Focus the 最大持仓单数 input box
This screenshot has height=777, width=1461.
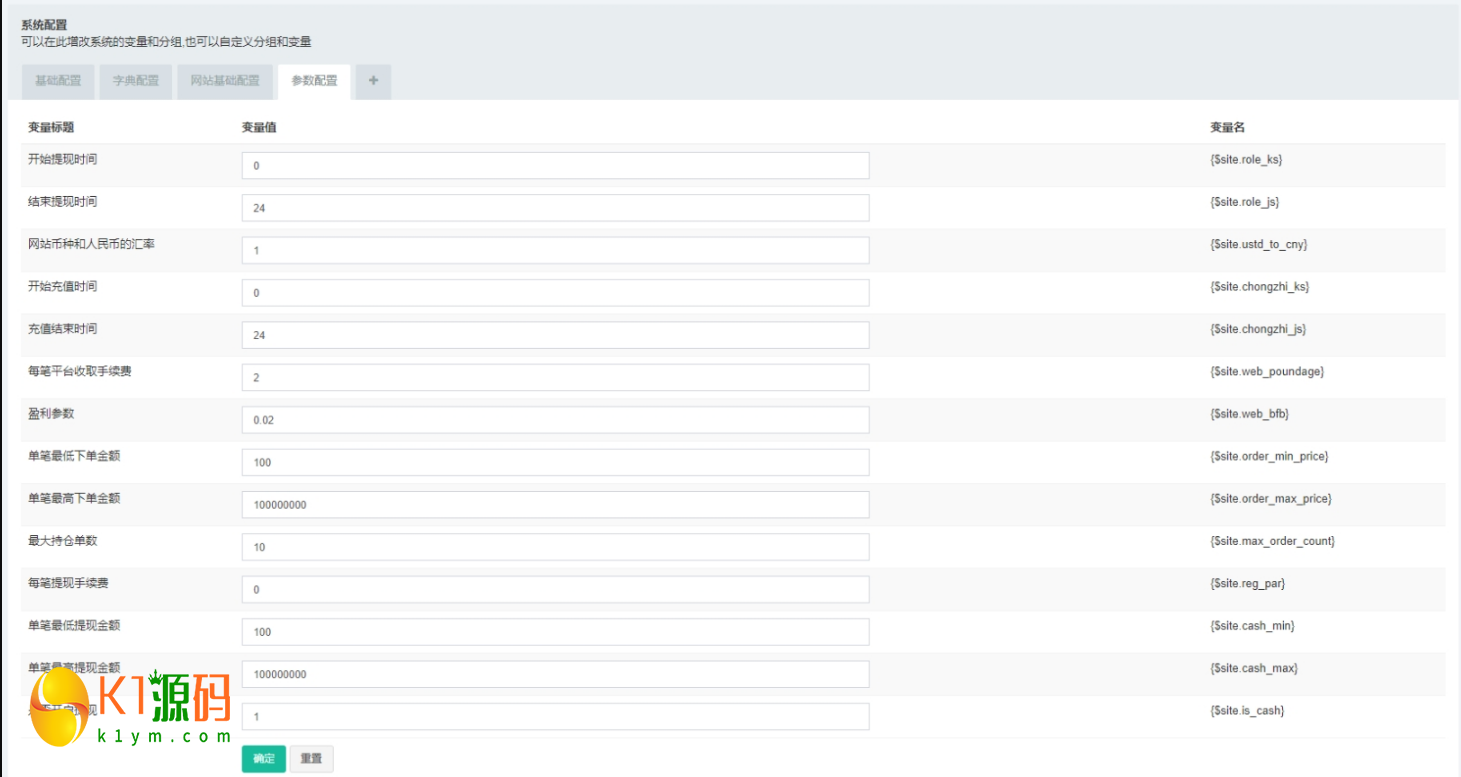click(x=555, y=547)
